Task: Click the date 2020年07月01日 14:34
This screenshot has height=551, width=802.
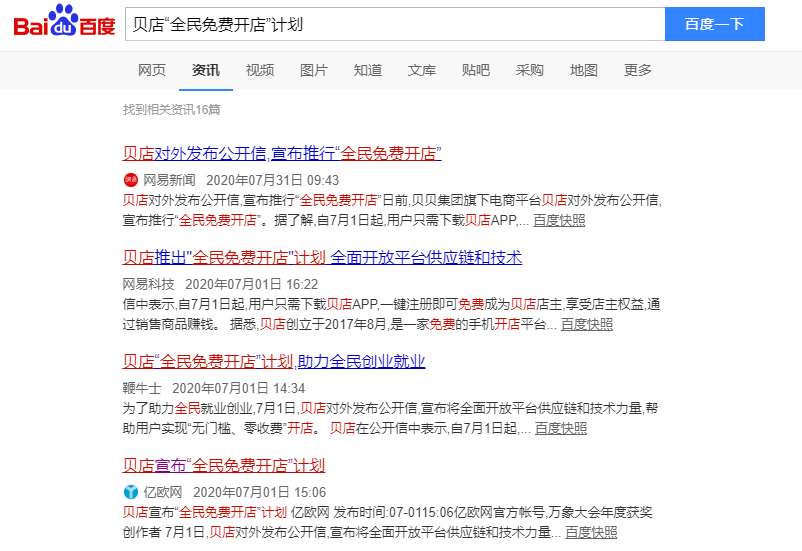Action: [x=238, y=388]
